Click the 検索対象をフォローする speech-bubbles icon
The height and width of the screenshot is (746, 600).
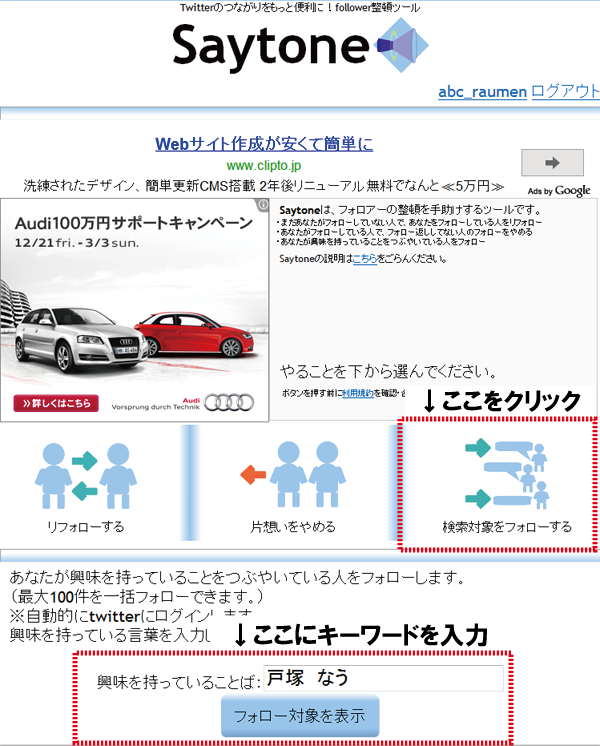tap(507, 474)
